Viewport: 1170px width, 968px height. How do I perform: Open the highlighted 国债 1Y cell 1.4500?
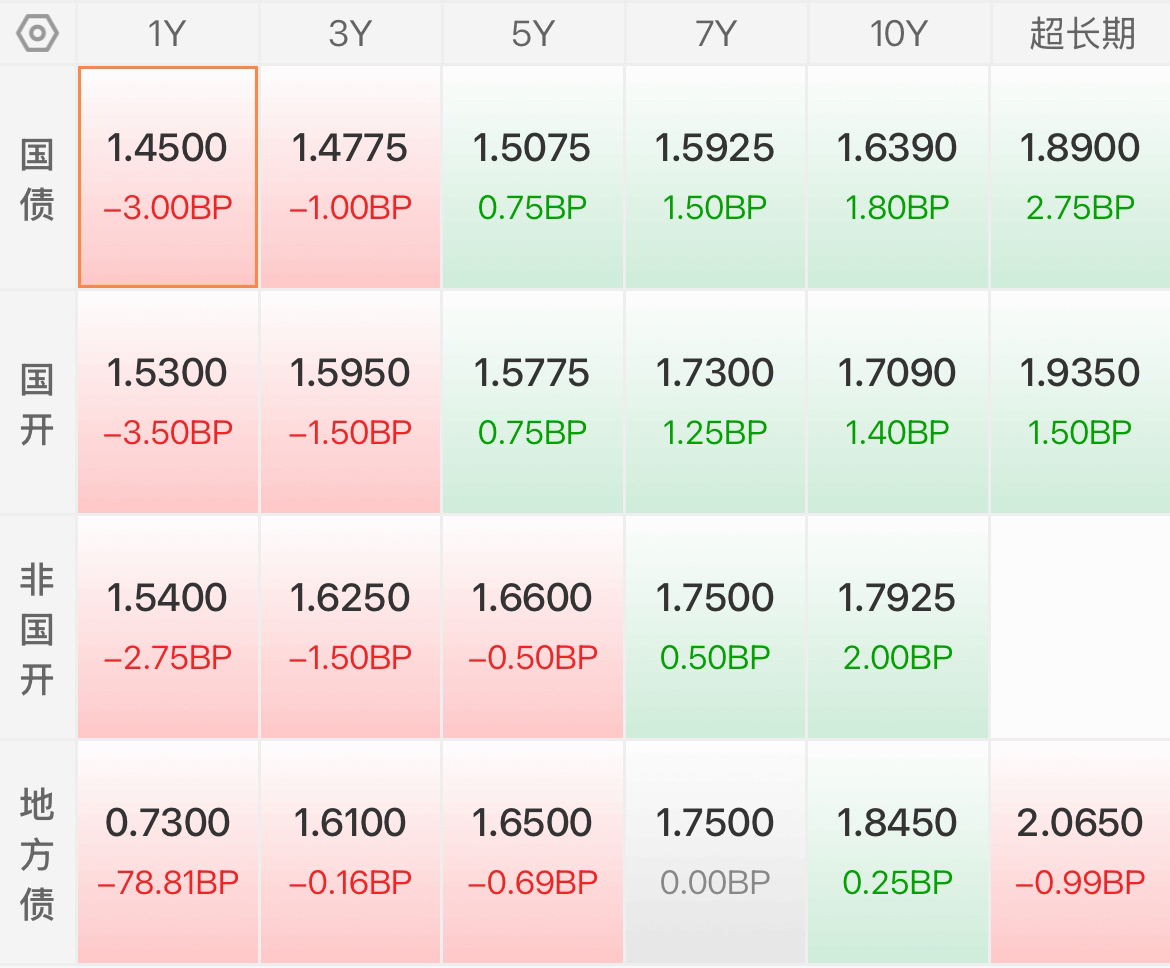[x=167, y=177]
